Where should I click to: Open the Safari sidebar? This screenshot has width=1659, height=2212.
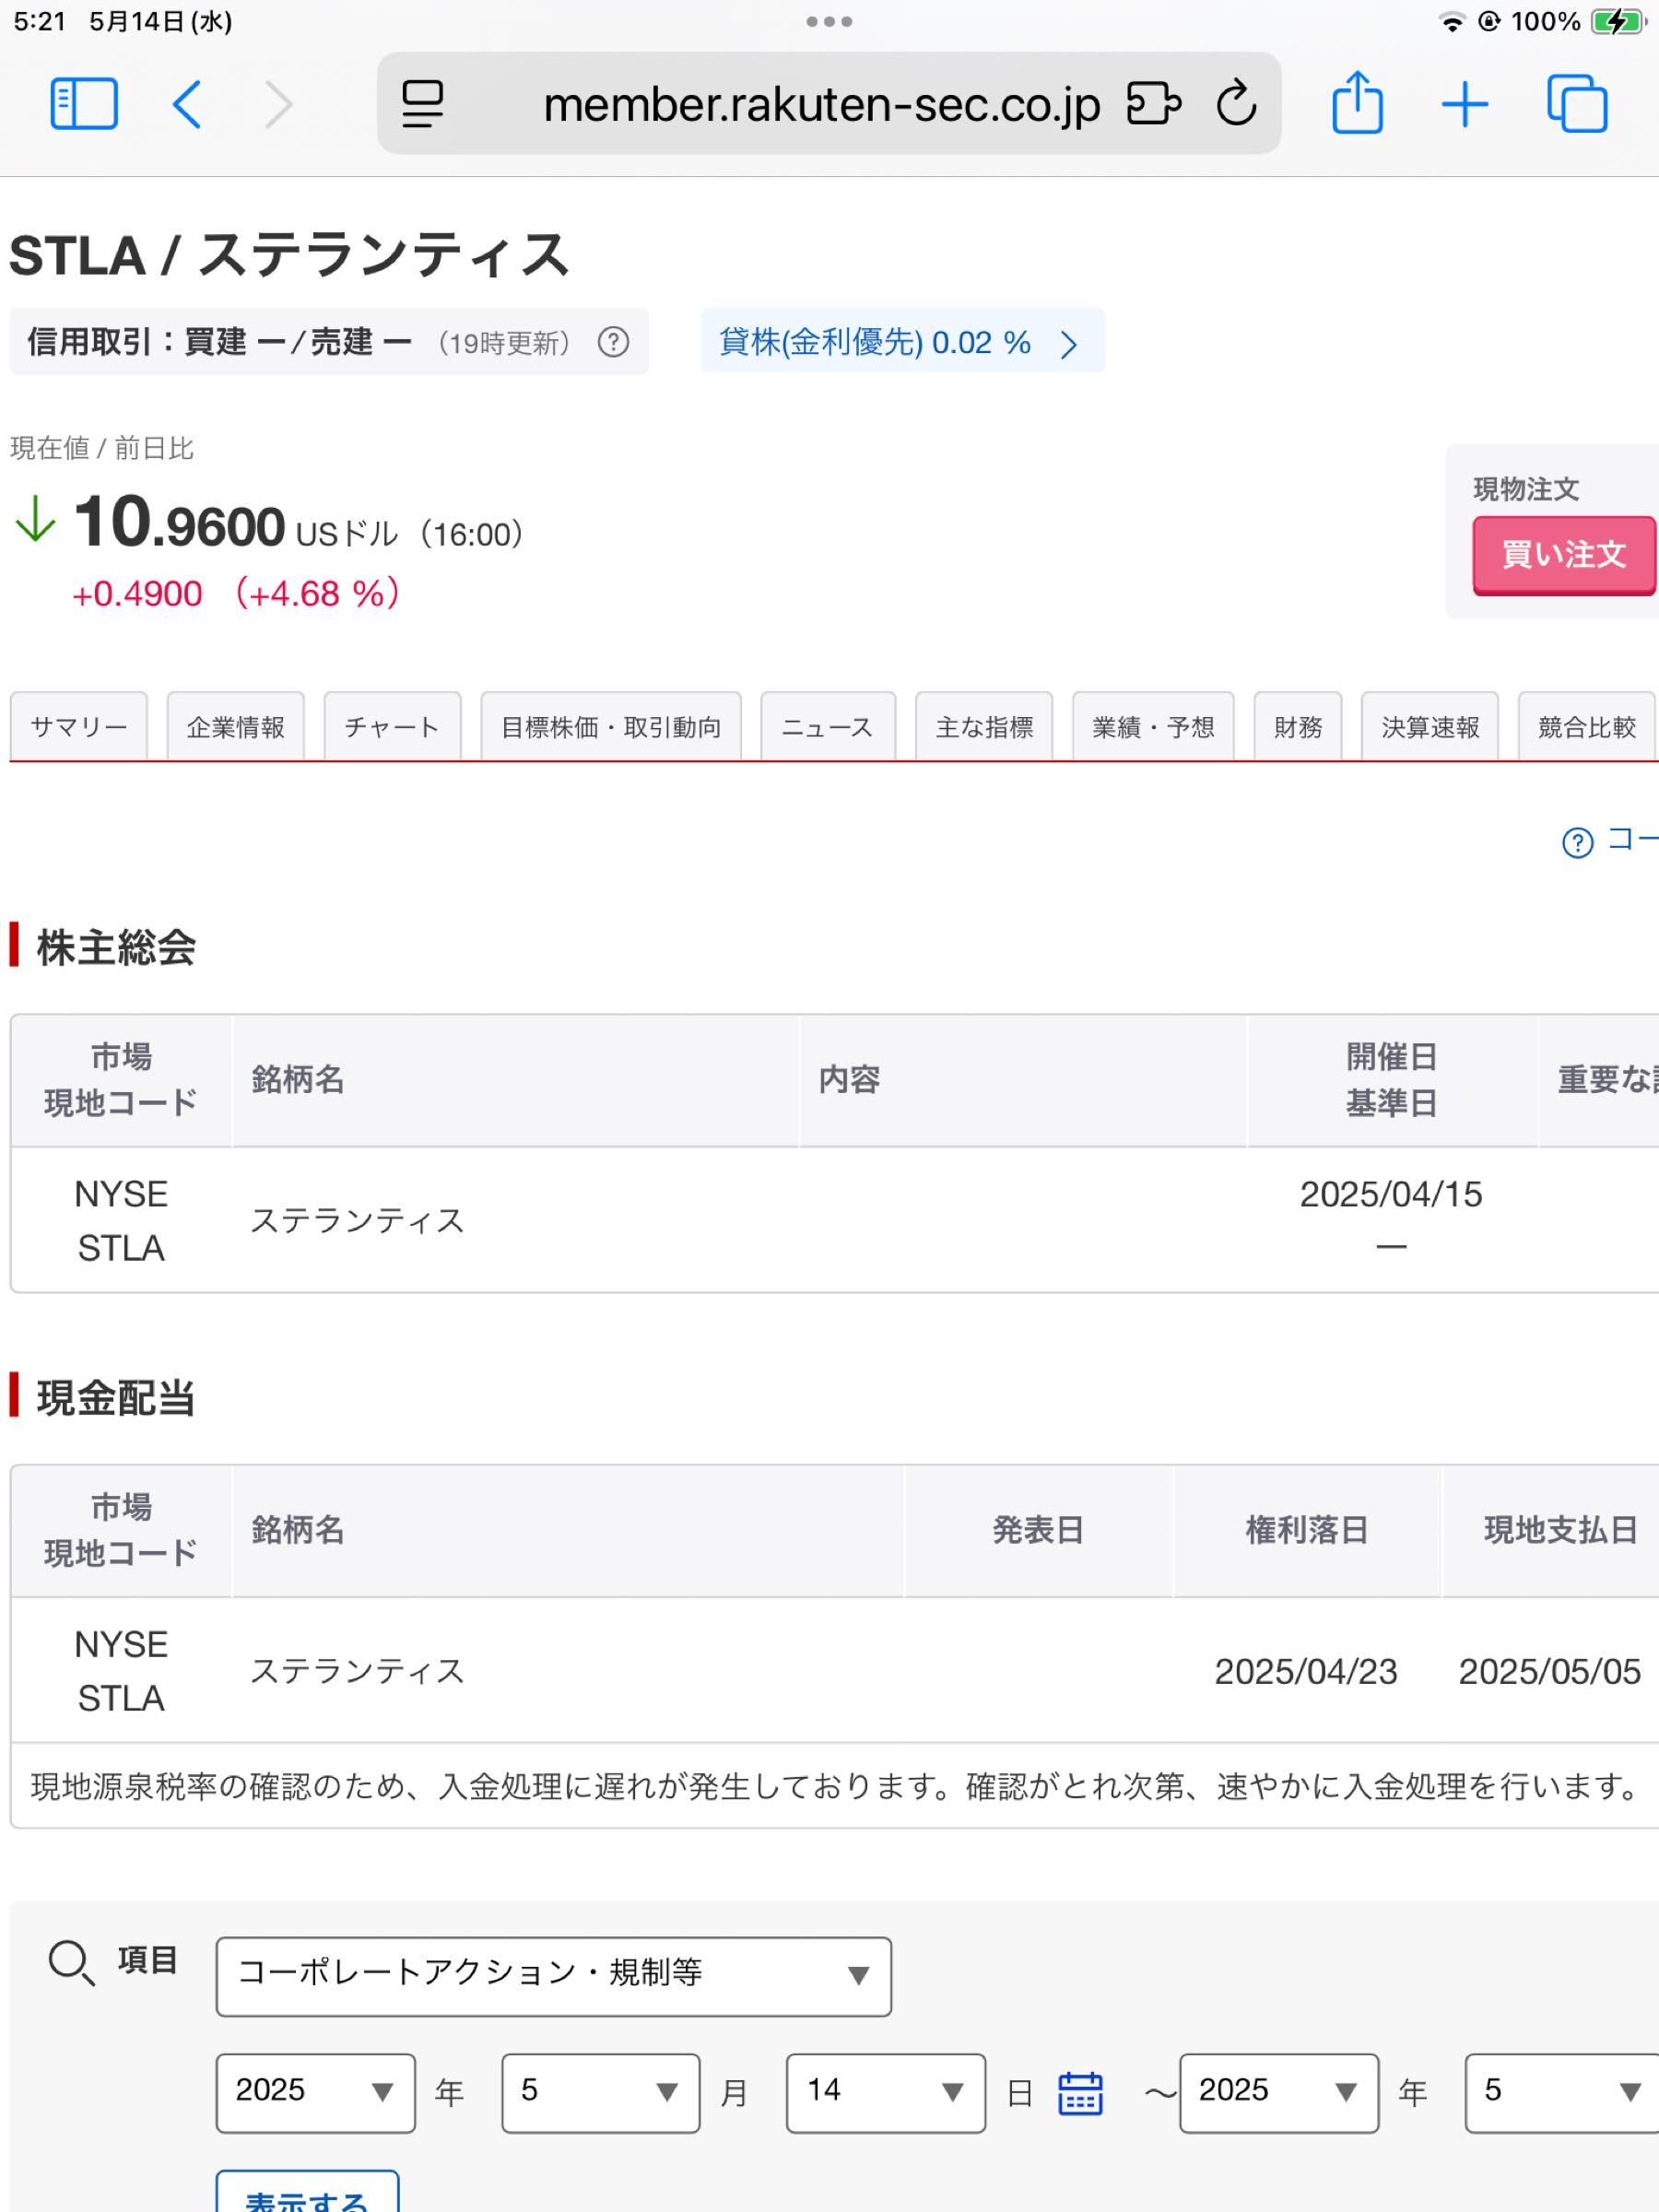coord(84,105)
